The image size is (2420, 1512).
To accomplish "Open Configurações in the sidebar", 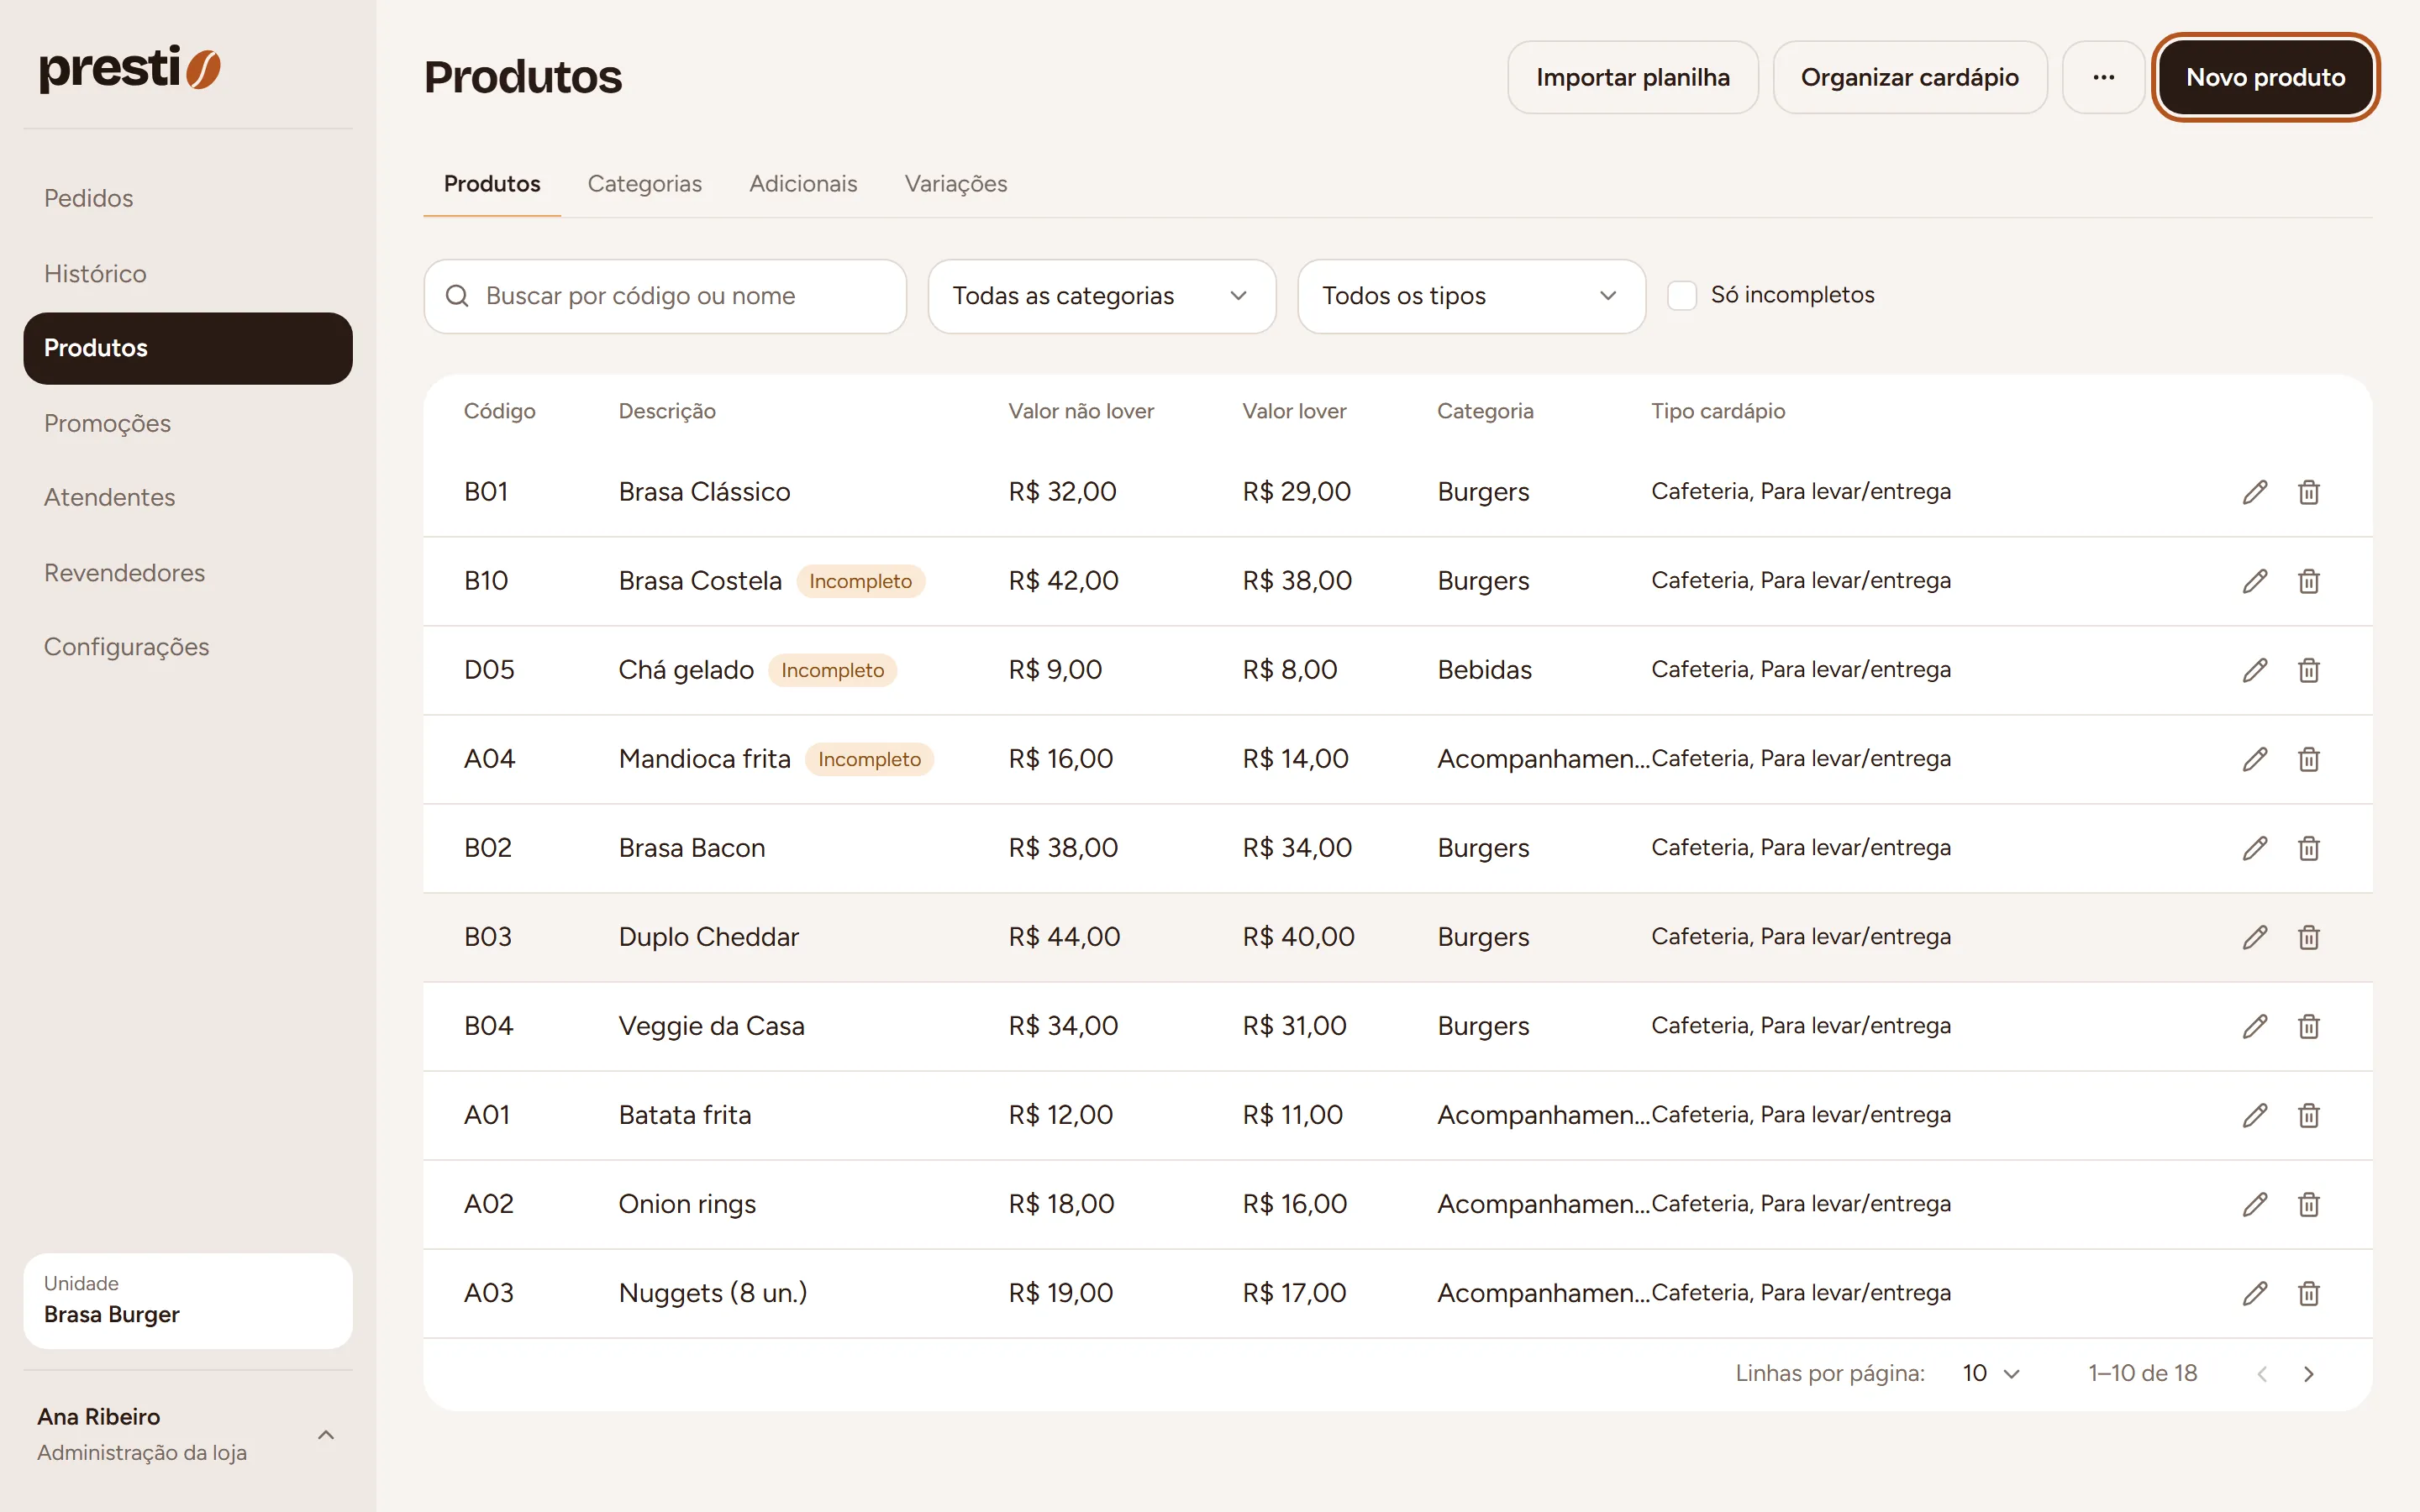I will tap(188, 647).
